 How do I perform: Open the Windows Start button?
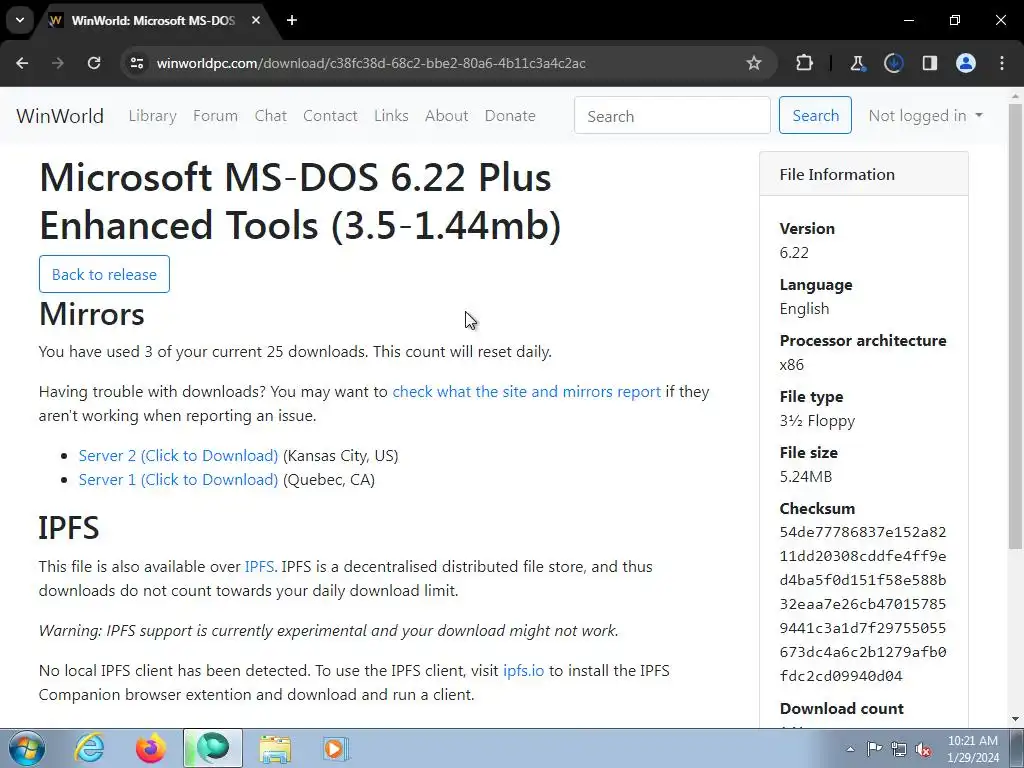[x=27, y=748]
